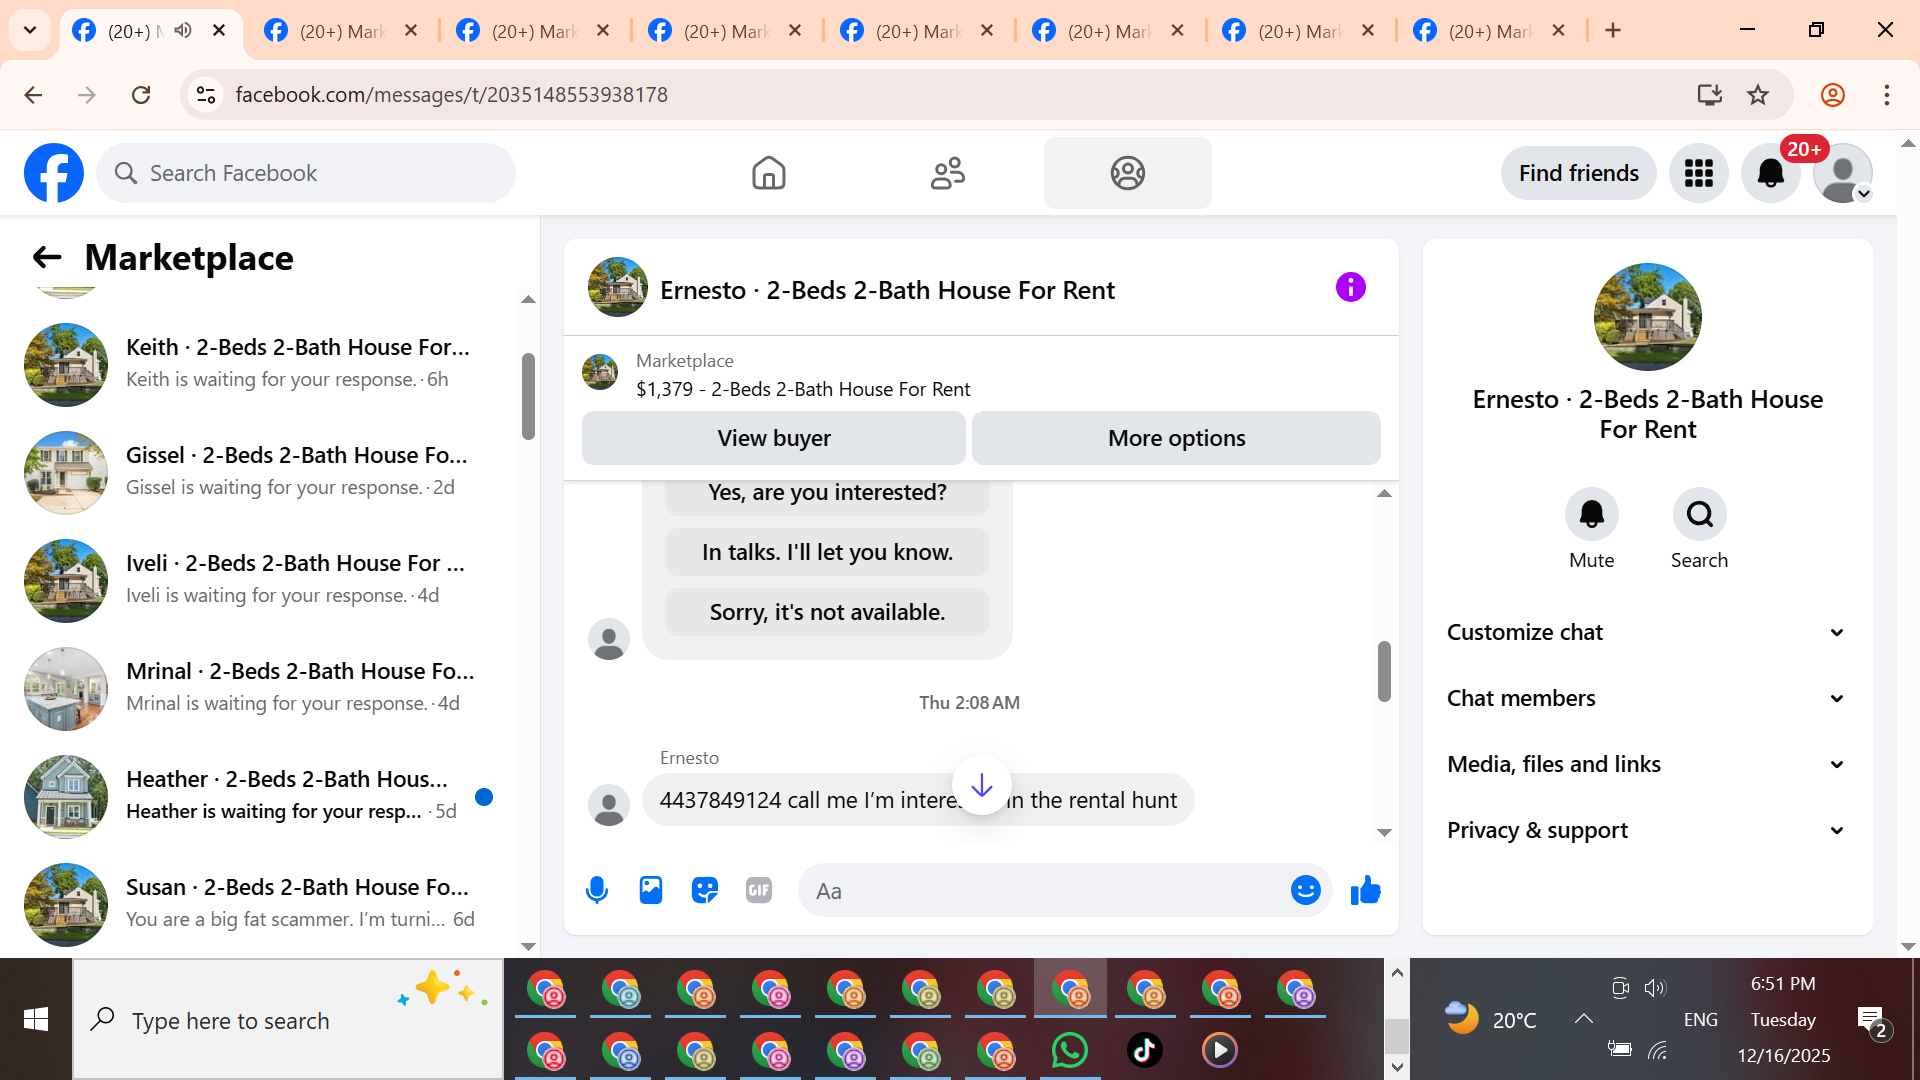
Task: Open the Windows notification center
Action: coord(1871,1020)
